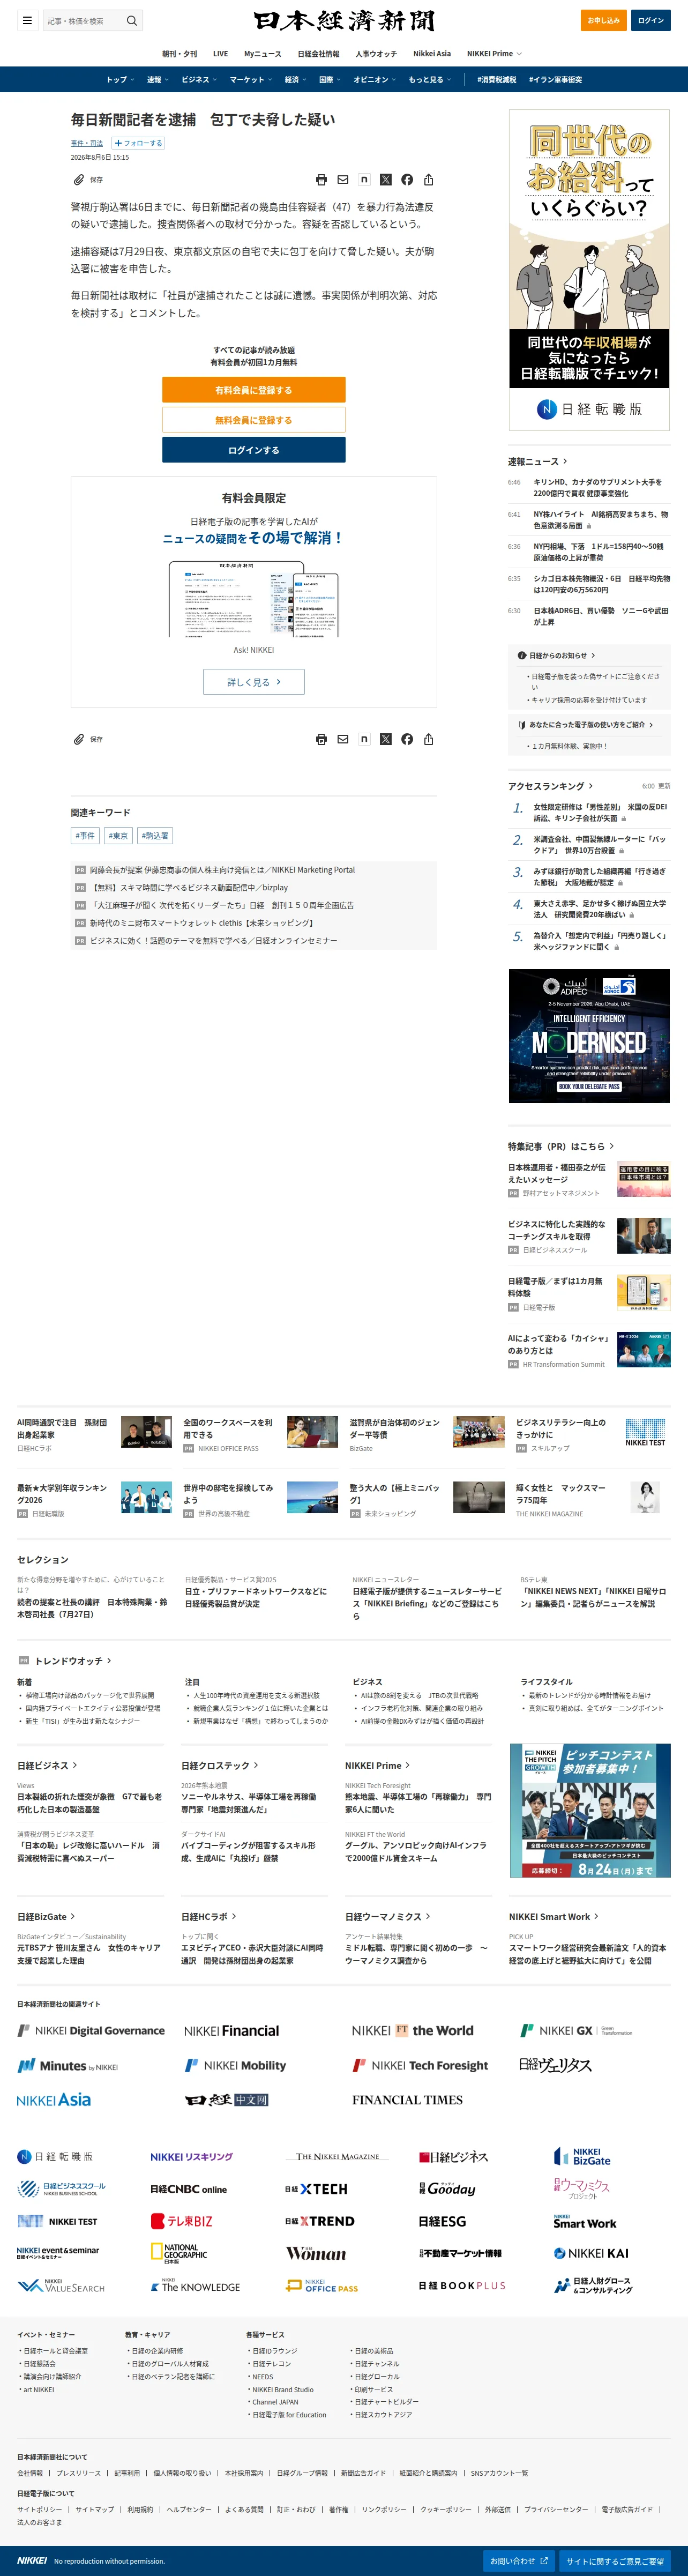Viewport: 688px width, 2576px height.
Task: Share on Facebook using the top icon
Action: click(x=407, y=180)
